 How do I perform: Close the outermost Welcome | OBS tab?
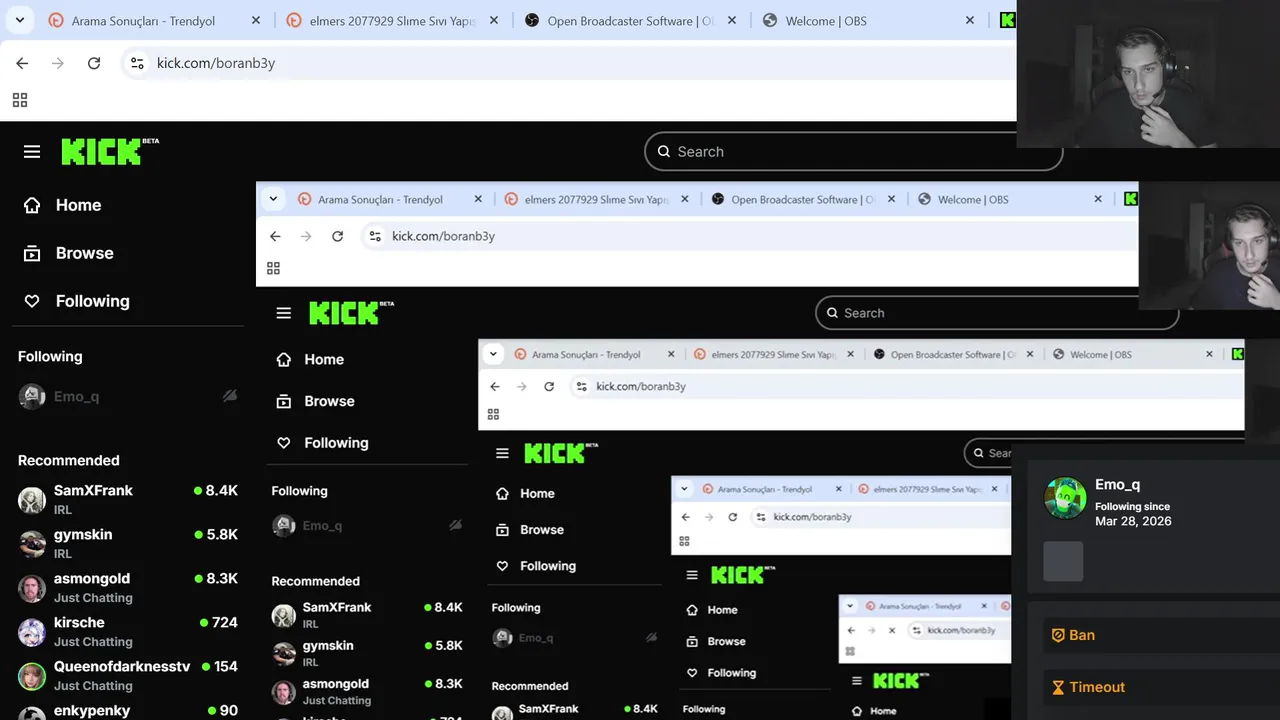point(970,20)
